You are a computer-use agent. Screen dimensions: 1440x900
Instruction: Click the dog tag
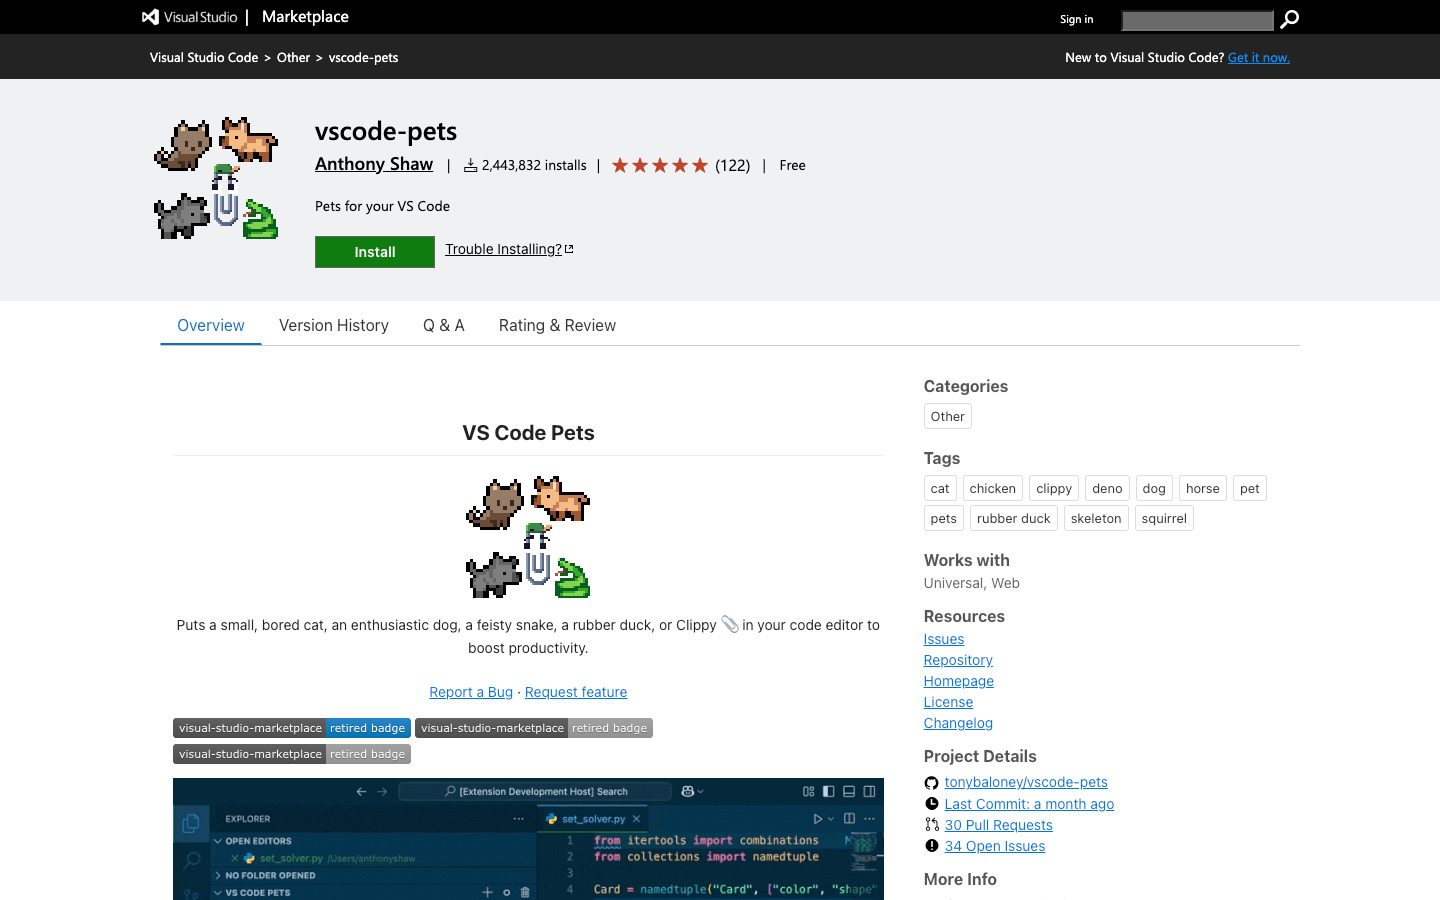[1154, 488]
